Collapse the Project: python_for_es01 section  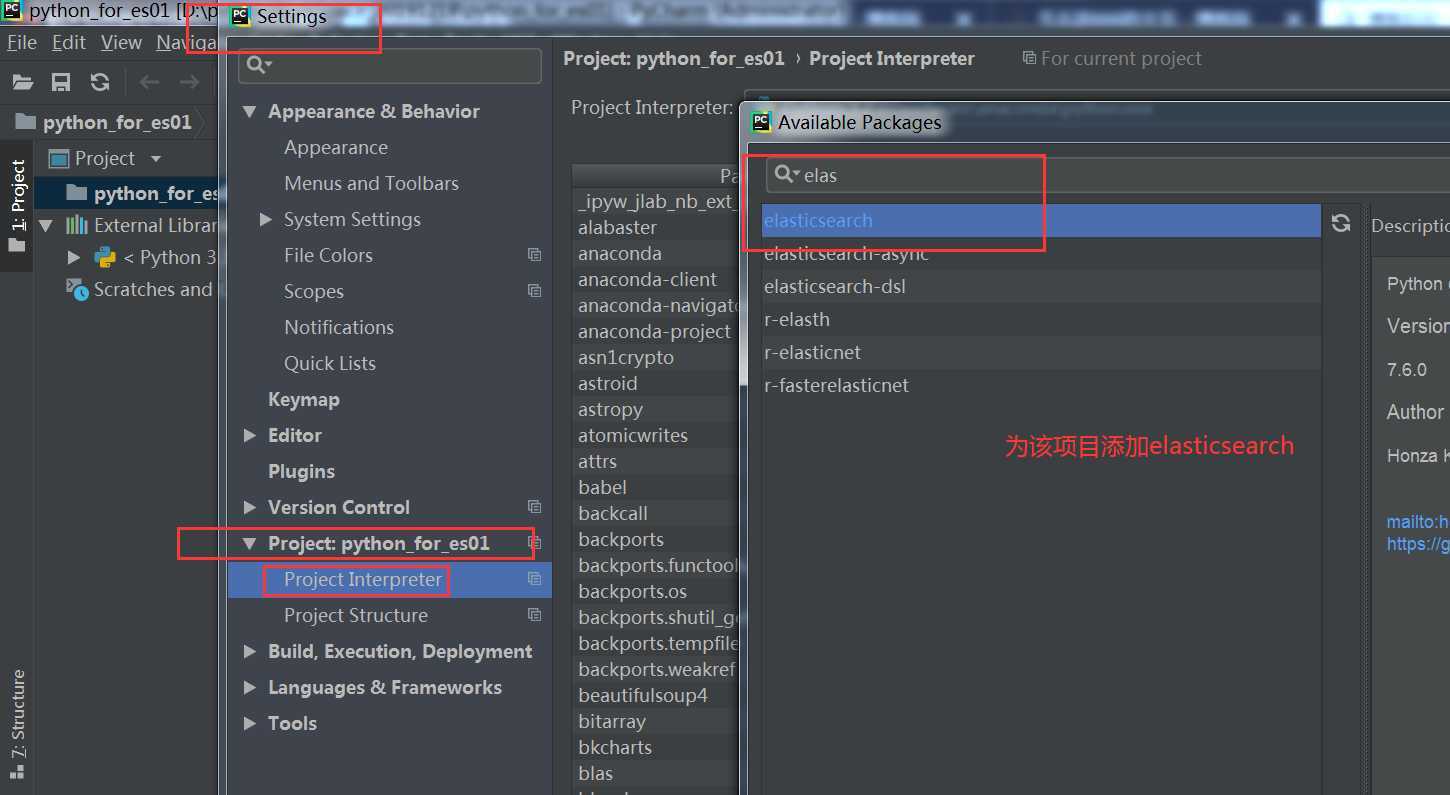click(249, 543)
